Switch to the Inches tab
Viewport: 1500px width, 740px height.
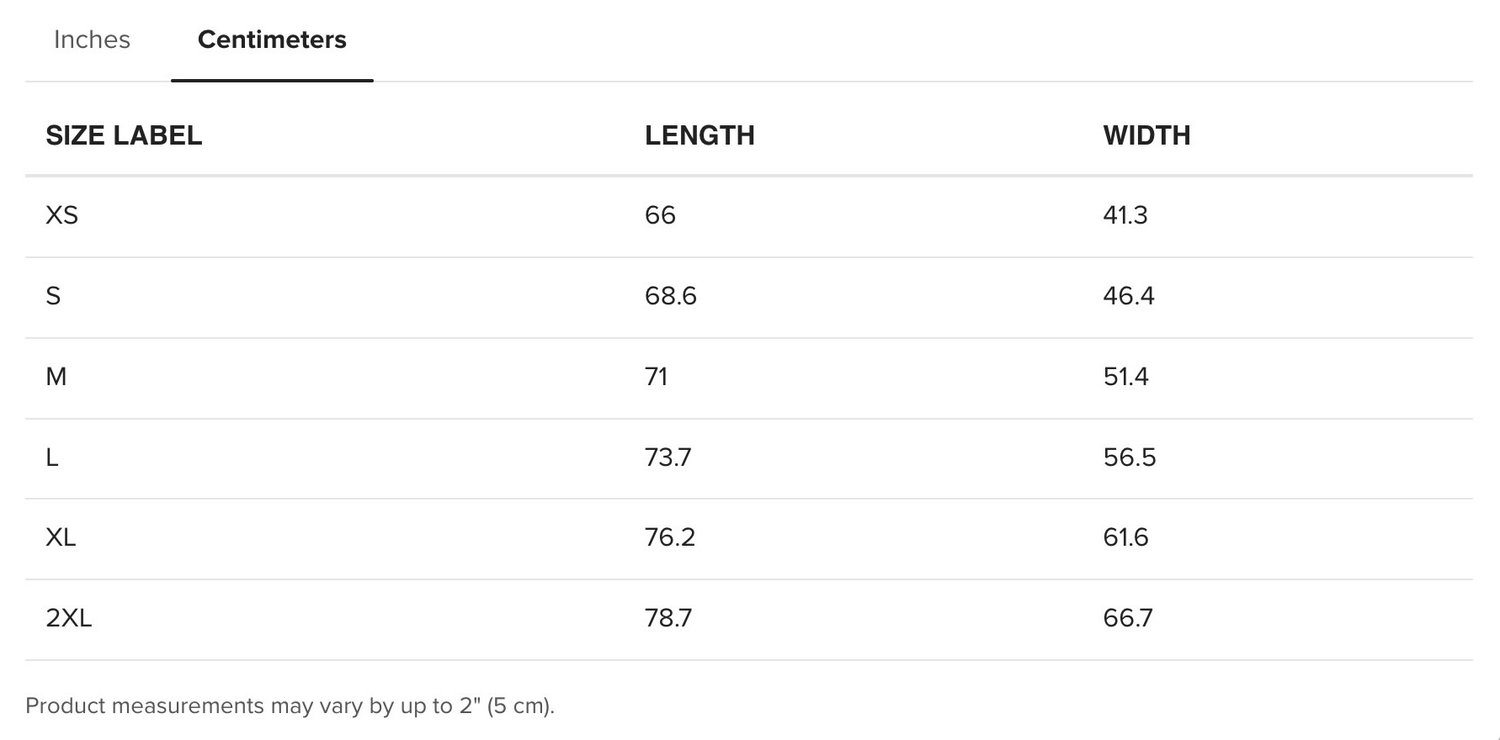point(92,40)
